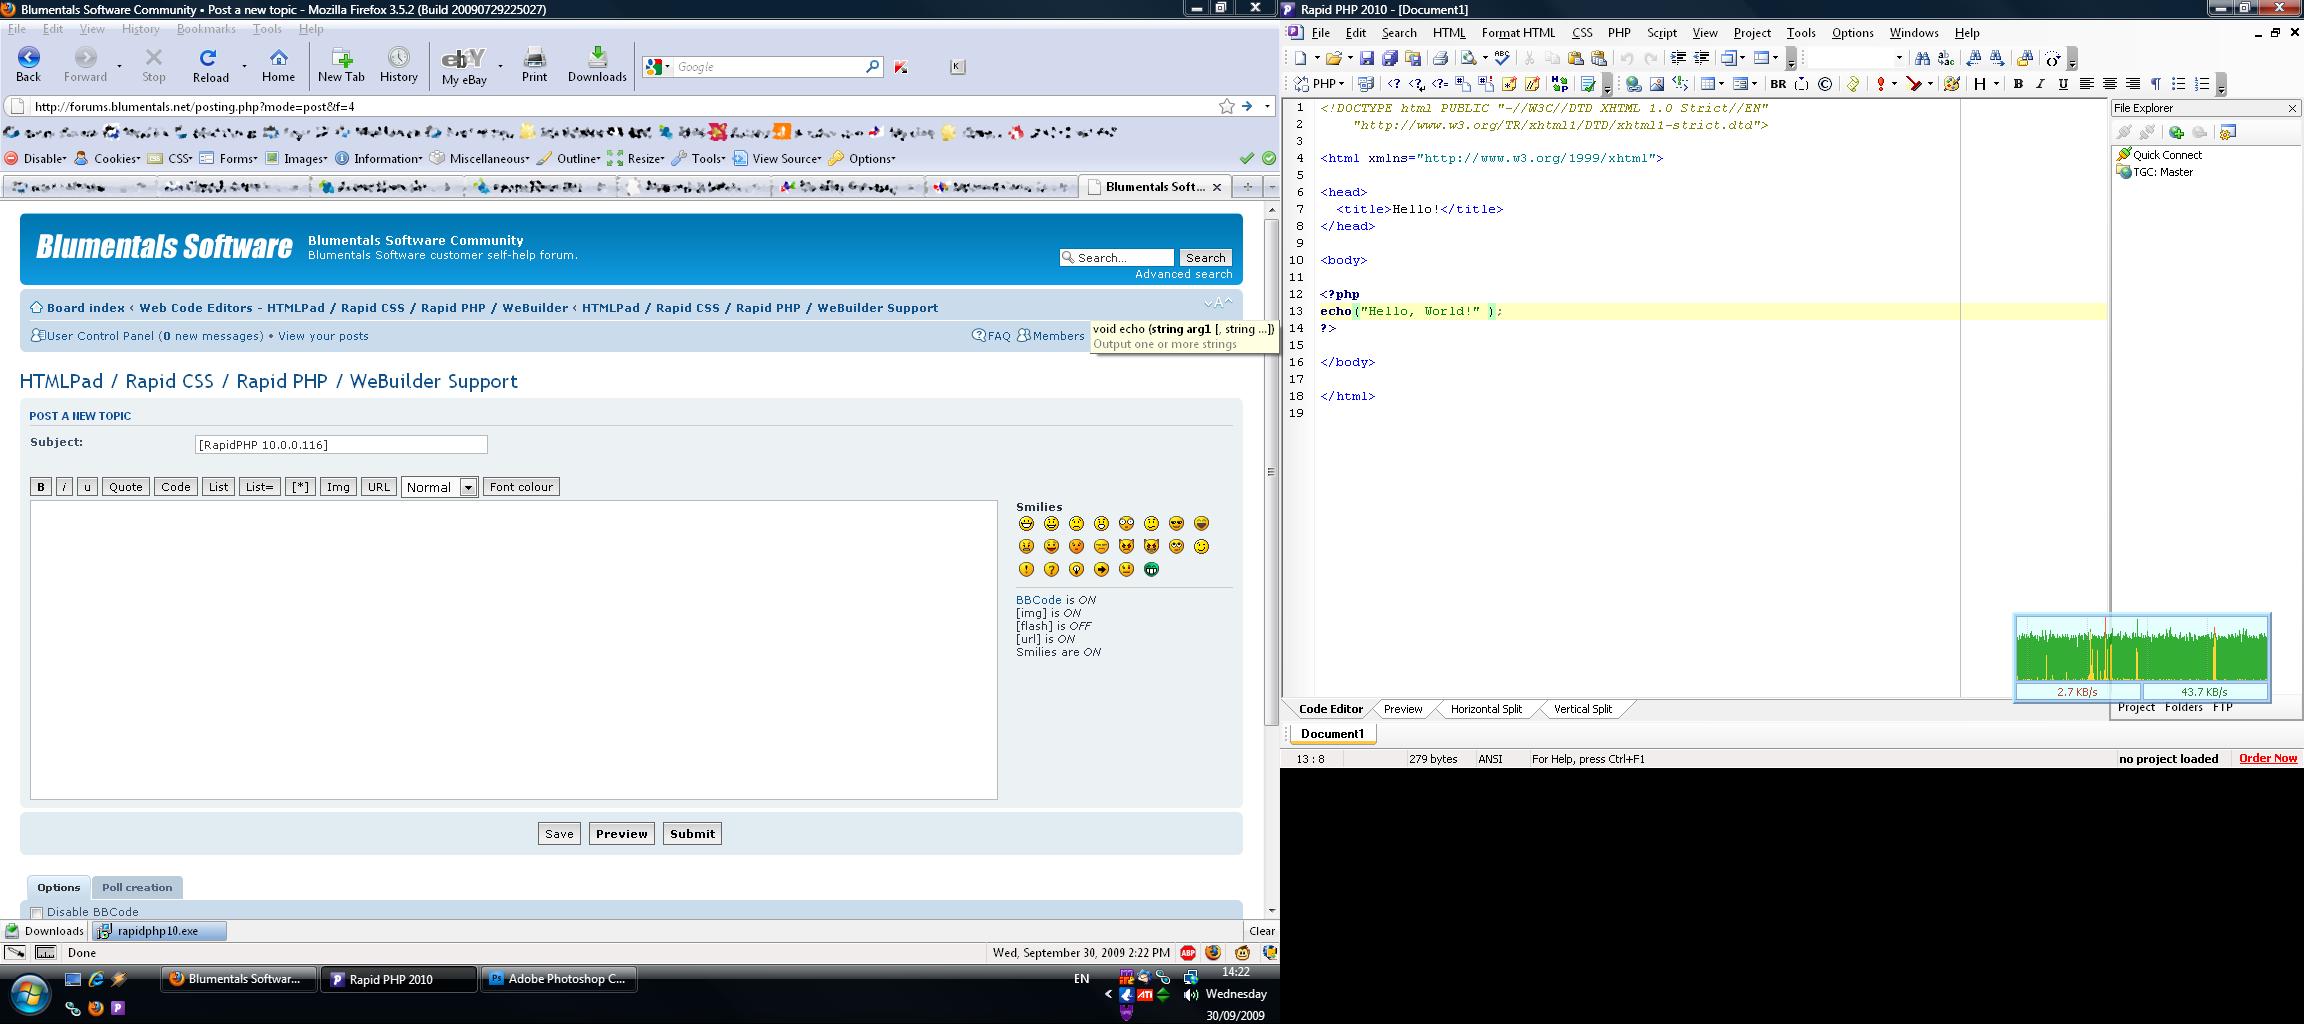This screenshot has width=2304, height=1024.
Task: Run ABC spell check in Rapid PHP
Action: [x=1502, y=58]
